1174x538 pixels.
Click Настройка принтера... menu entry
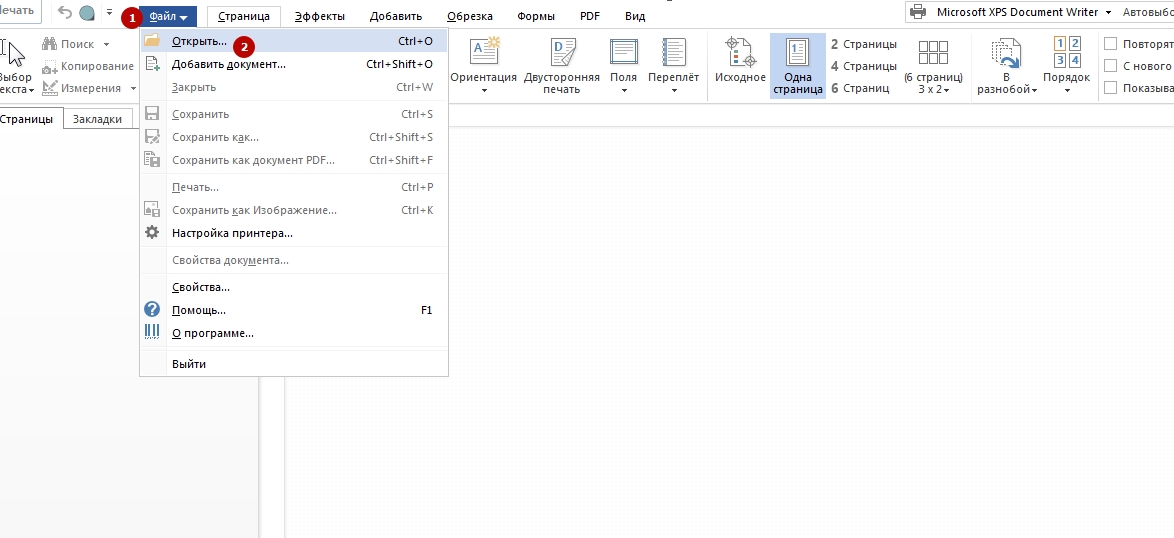232,233
